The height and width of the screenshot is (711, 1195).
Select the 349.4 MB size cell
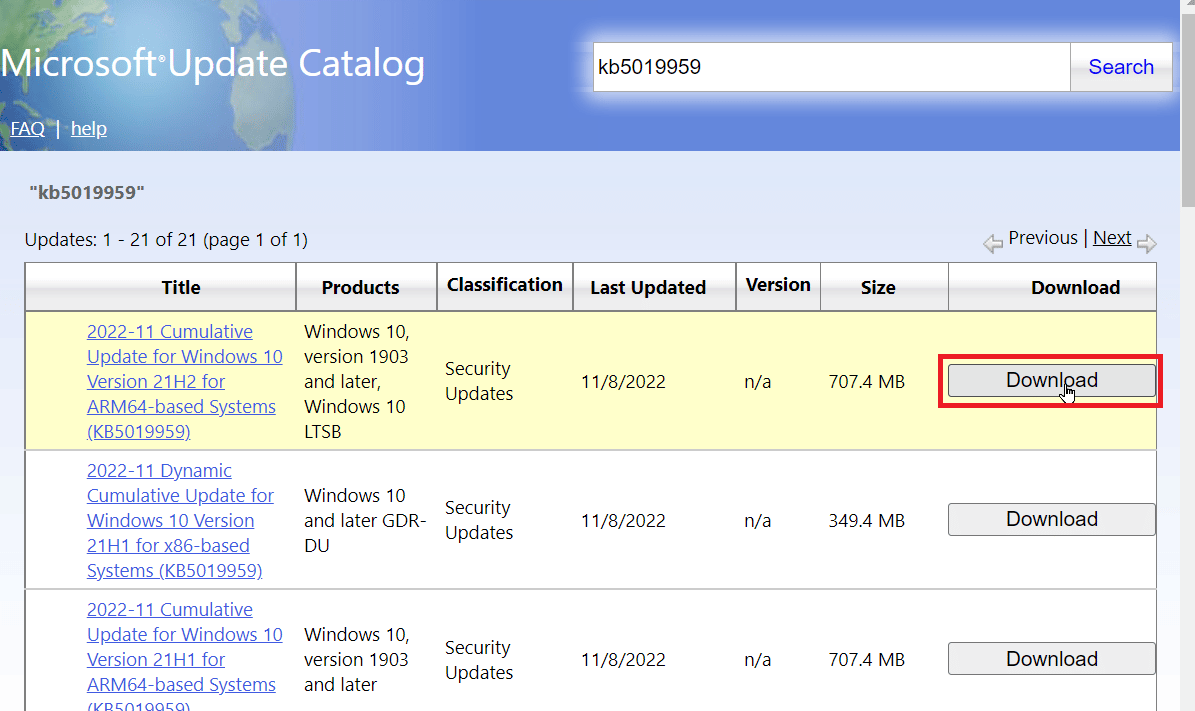coord(867,520)
